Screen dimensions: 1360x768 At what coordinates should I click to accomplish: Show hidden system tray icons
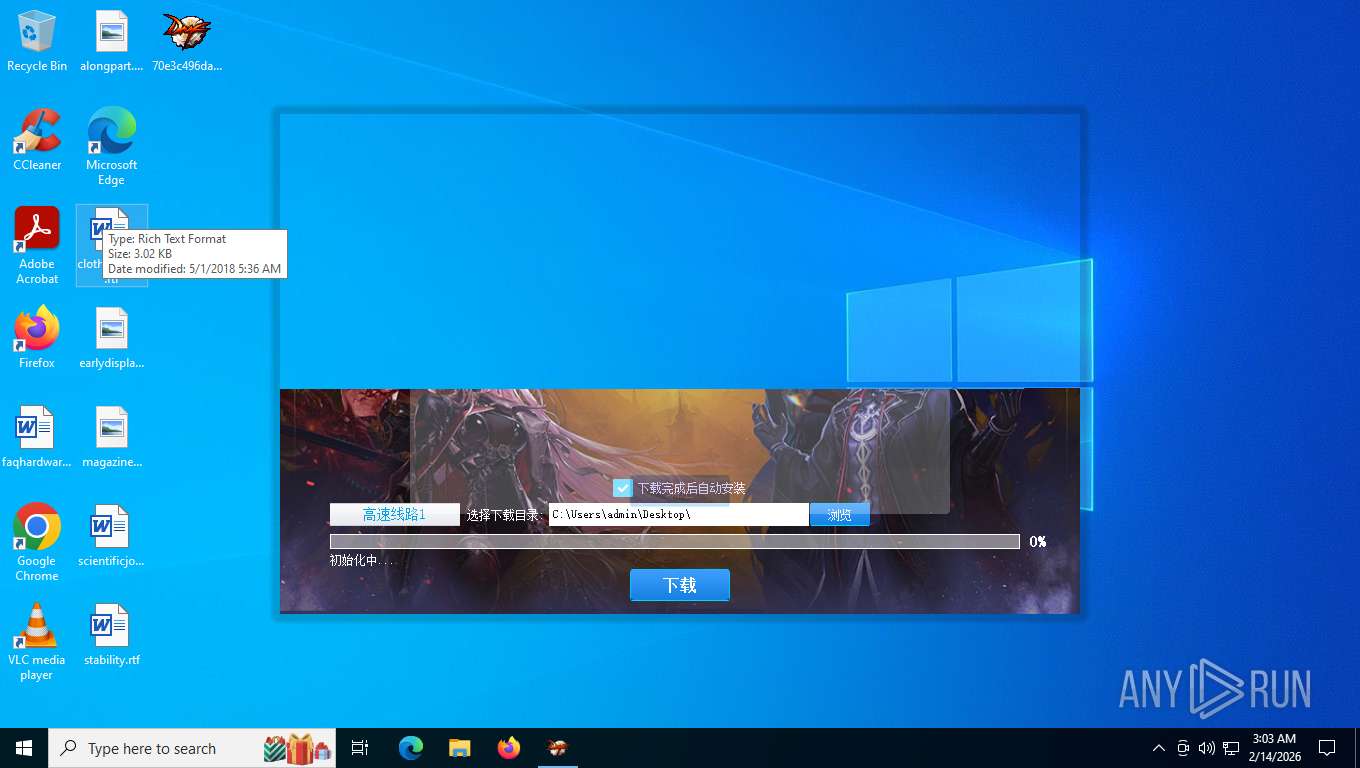(x=1159, y=748)
